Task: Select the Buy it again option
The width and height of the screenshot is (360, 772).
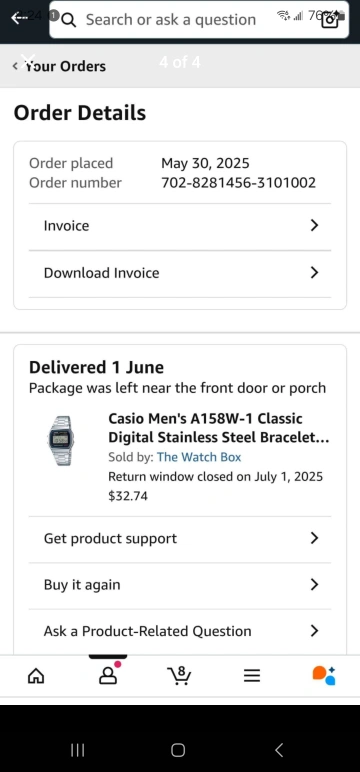Action: click(180, 585)
